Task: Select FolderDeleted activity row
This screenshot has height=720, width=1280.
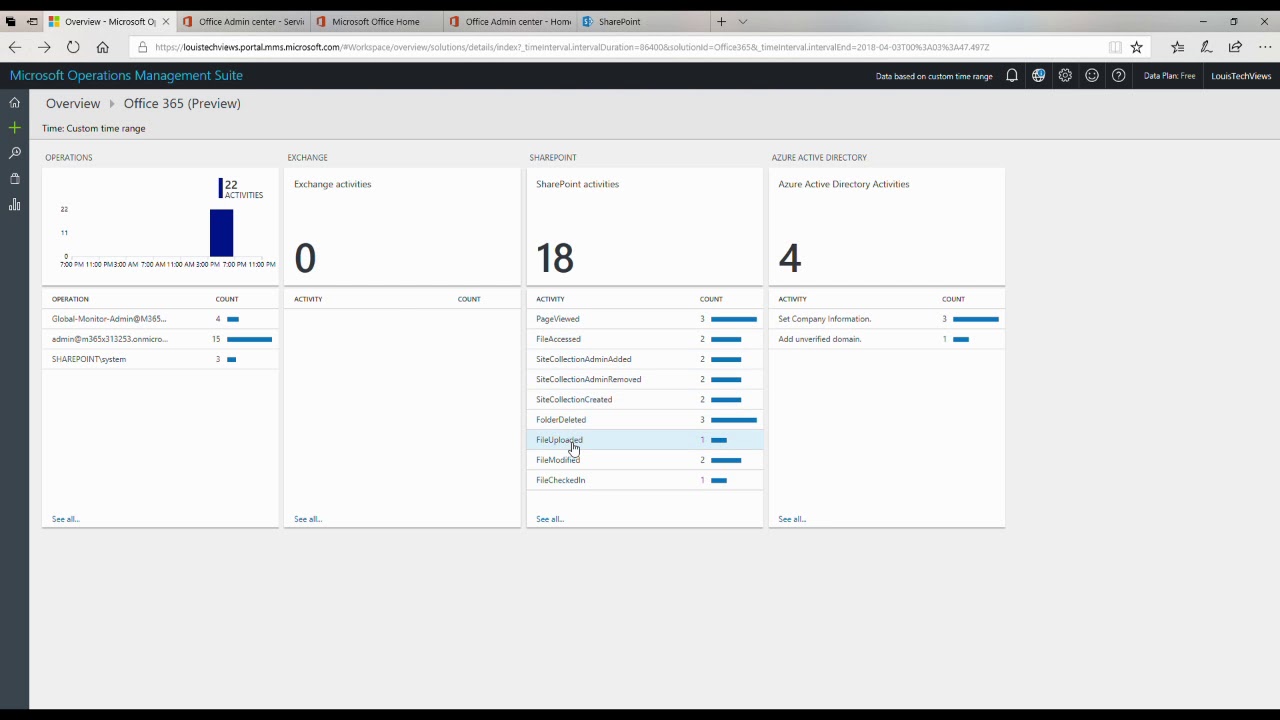Action: click(645, 420)
